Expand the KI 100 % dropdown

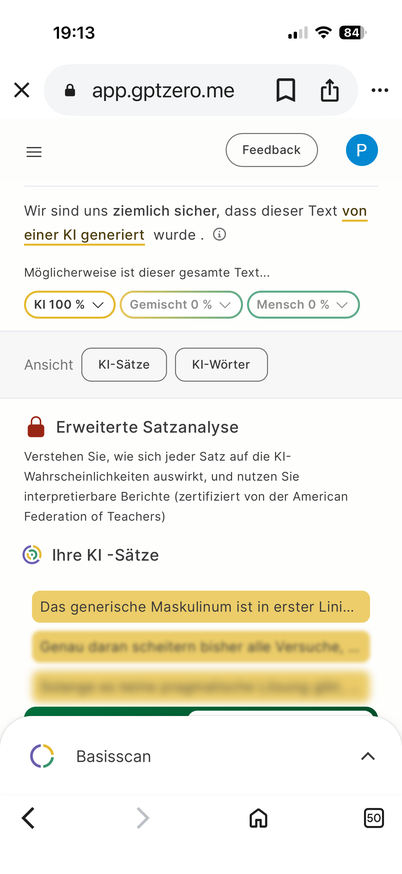(x=70, y=305)
